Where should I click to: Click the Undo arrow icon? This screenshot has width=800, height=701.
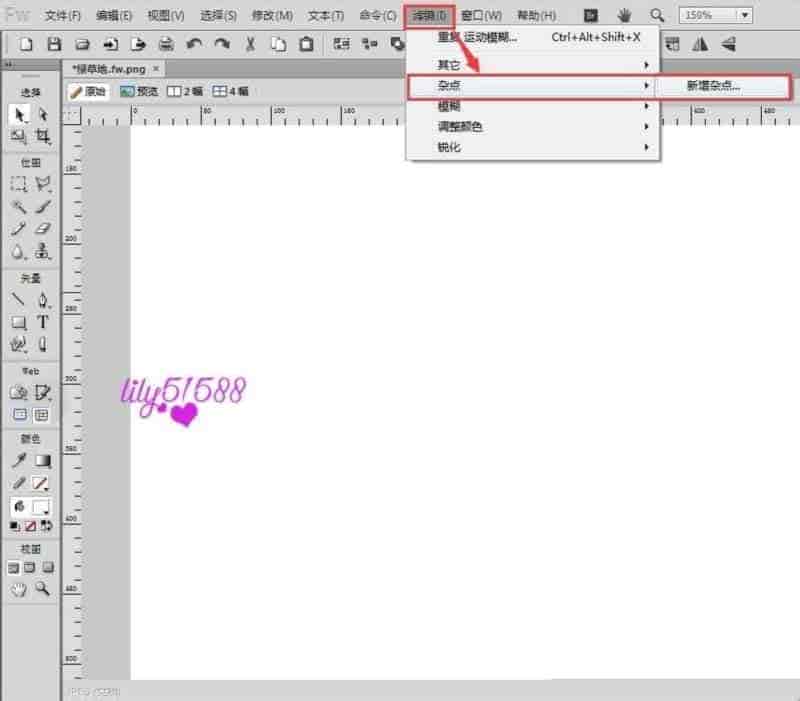(x=194, y=44)
